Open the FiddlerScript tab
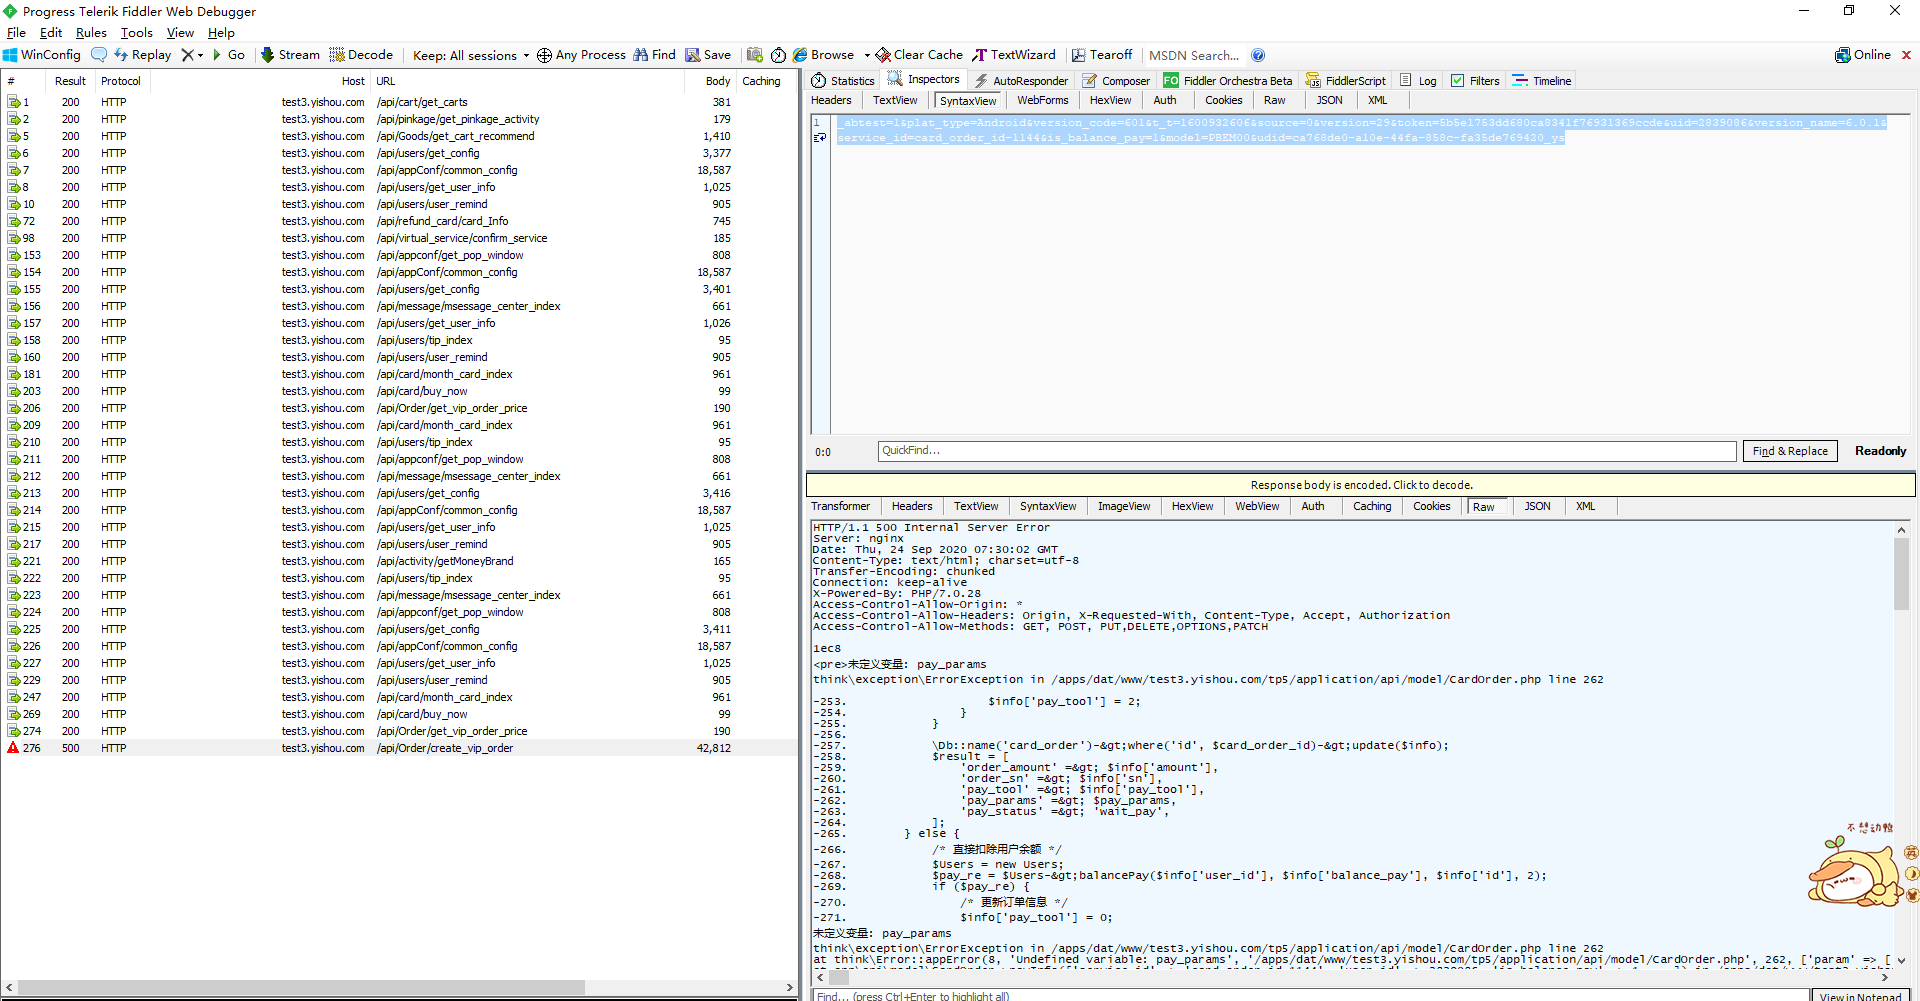Viewport: 1920px width, 1001px height. pos(1346,81)
